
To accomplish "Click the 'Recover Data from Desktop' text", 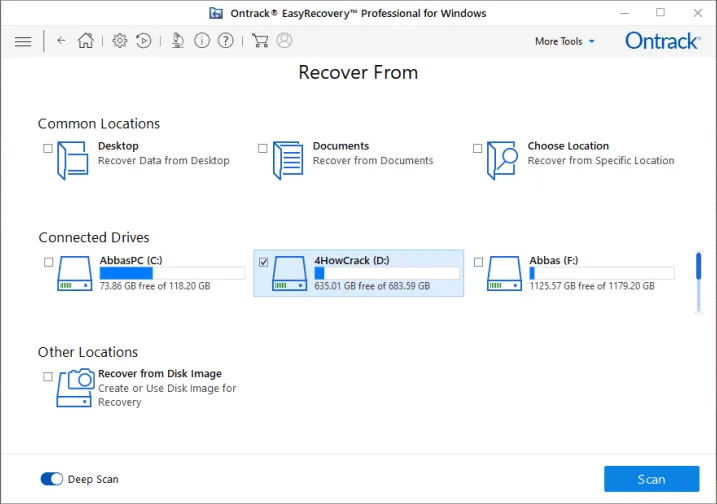I will [x=164, y=161].
